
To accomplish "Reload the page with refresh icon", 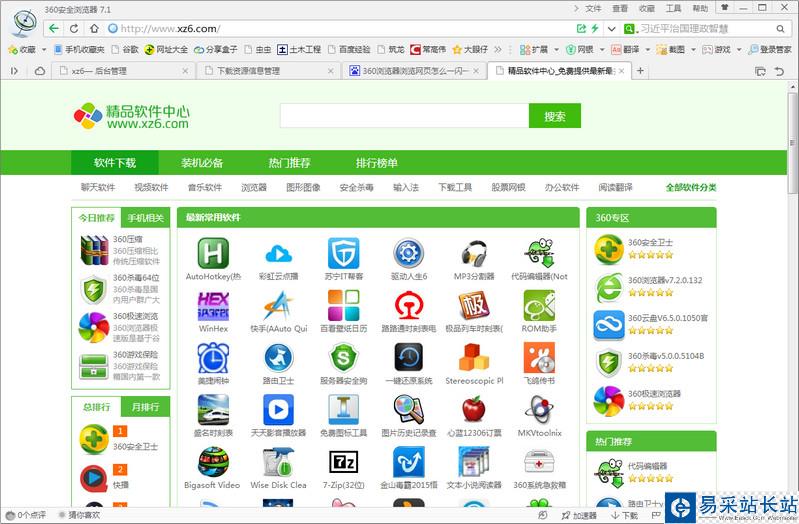I will tap(74, 29).
